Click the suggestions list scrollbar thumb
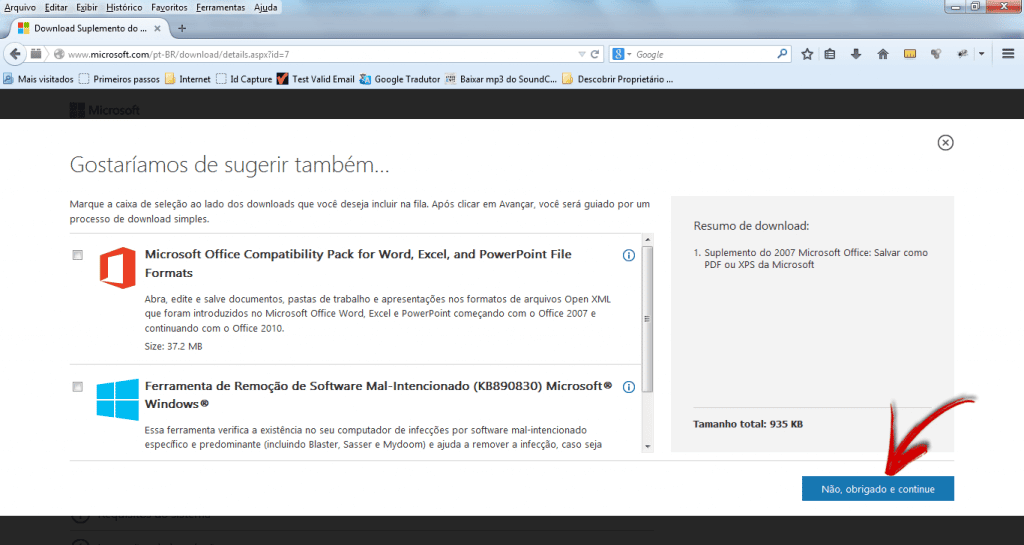Viewport: 1024px width, 545px height. click(648, 319)
